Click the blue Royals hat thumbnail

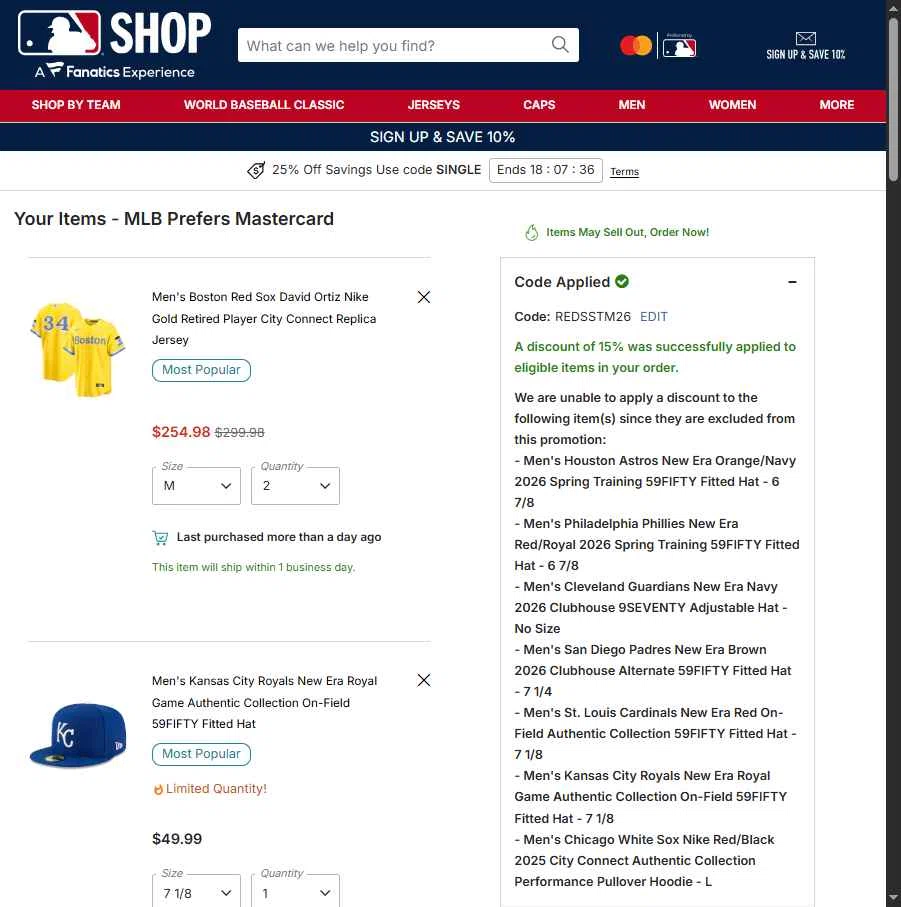(x=77, y=736)
